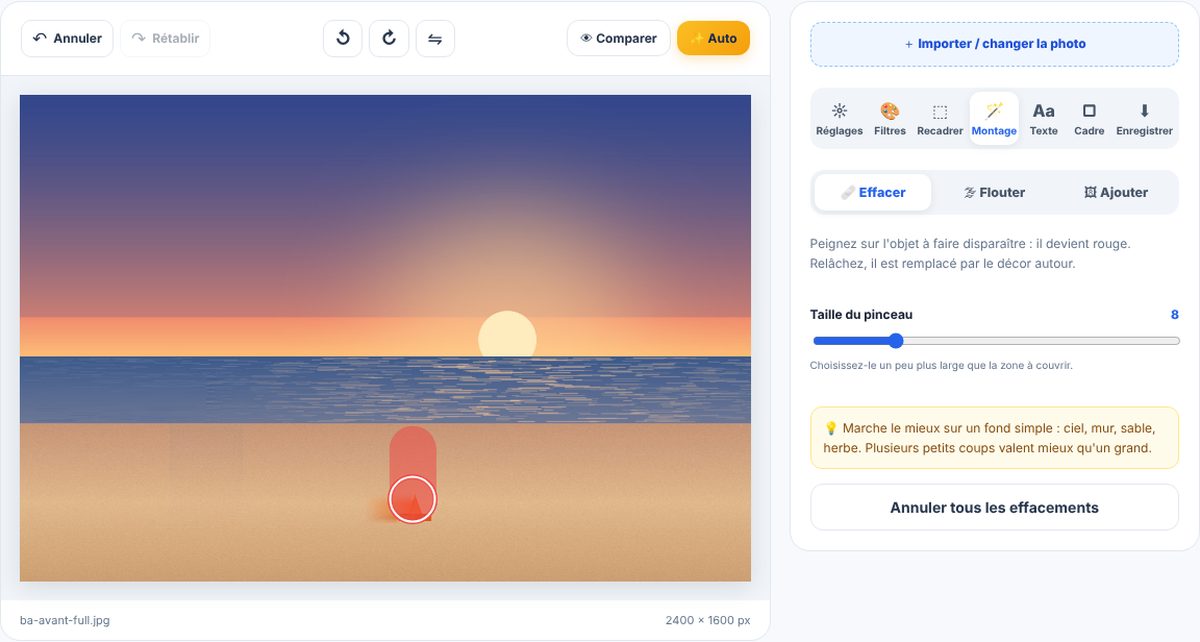Rotate the photo clockwise
Viewport: 1200px width, 642px height.
[x=389, y=38]
